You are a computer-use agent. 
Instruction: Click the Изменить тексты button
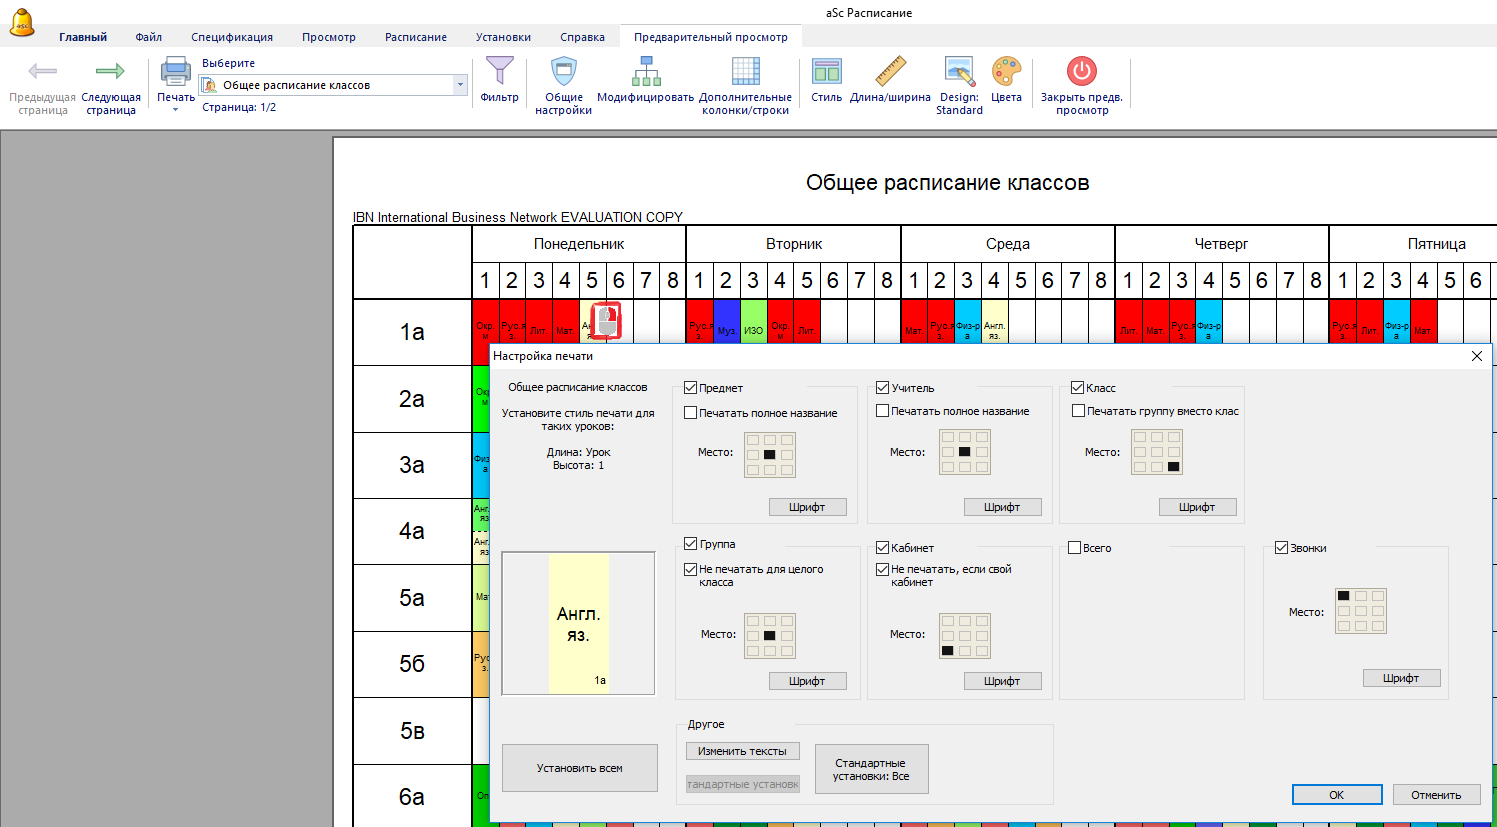click(742, 751)
